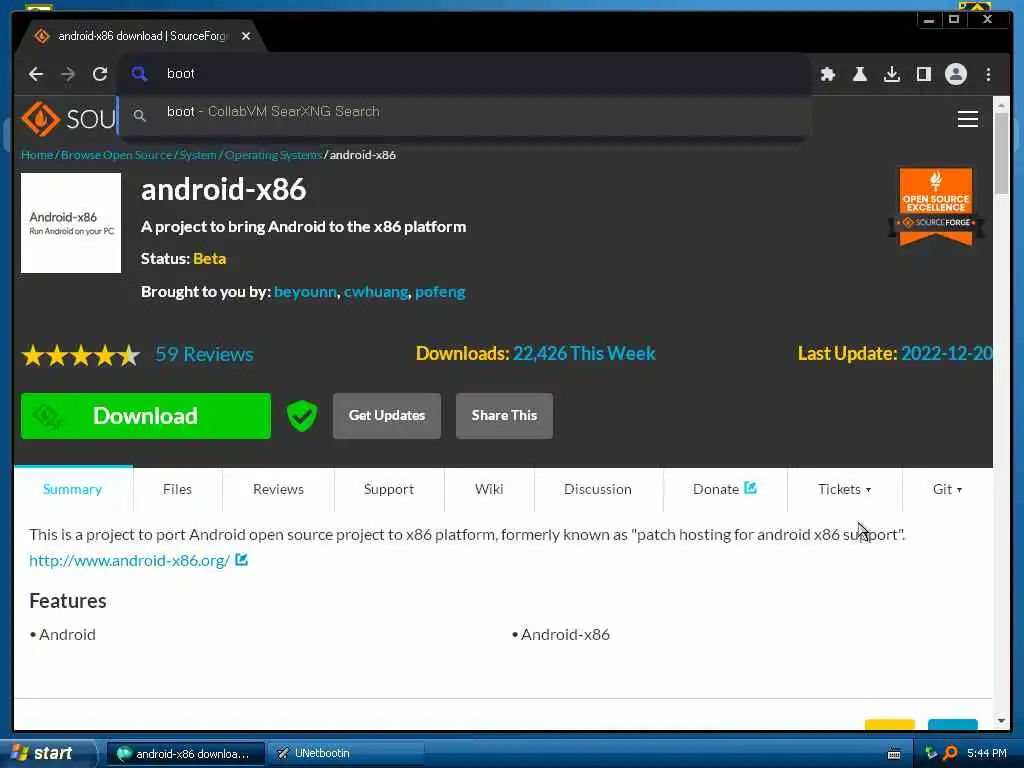Screen dimensions: 1024x768
Task: Switch to the Reviews tab
Action: [x=278, y=489]
